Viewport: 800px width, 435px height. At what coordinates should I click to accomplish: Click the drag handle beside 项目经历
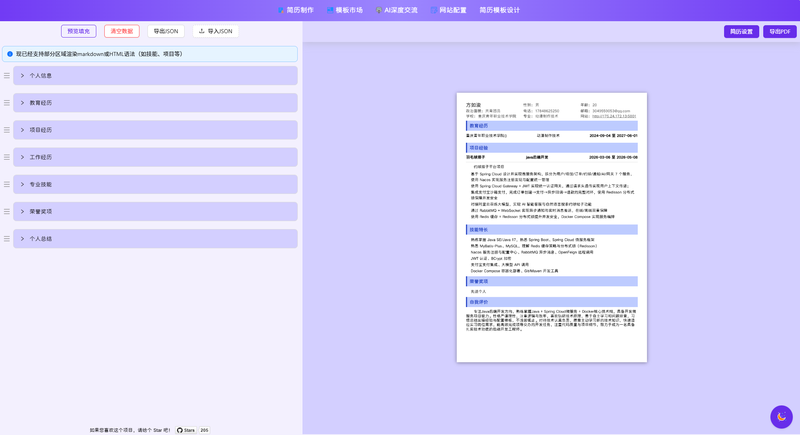(7, 130)
